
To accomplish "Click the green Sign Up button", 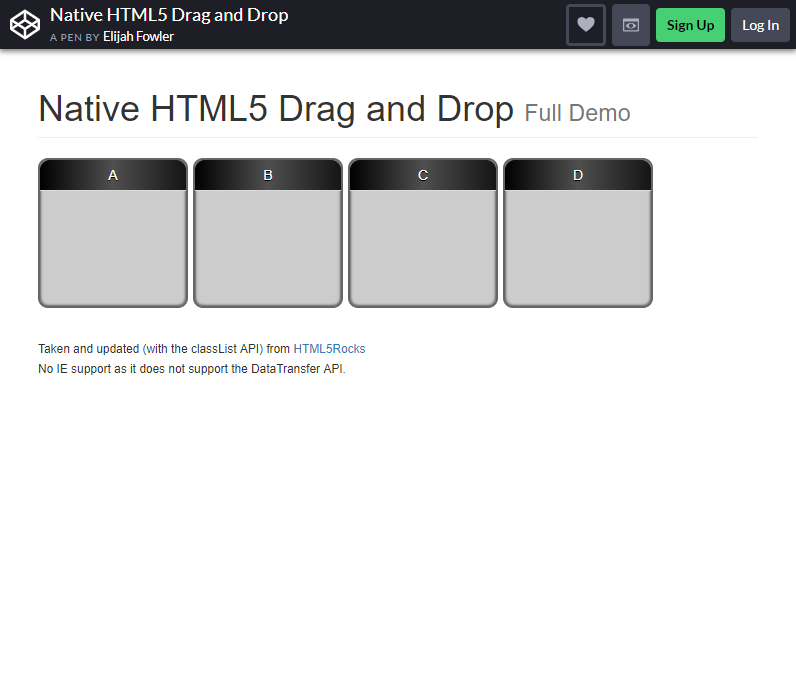I will (690, 25).
